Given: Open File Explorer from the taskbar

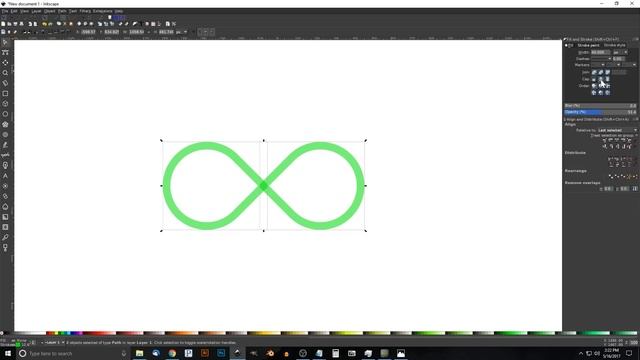Looking at the screenshot, I should pyautogui.click(x=140, y=353).
